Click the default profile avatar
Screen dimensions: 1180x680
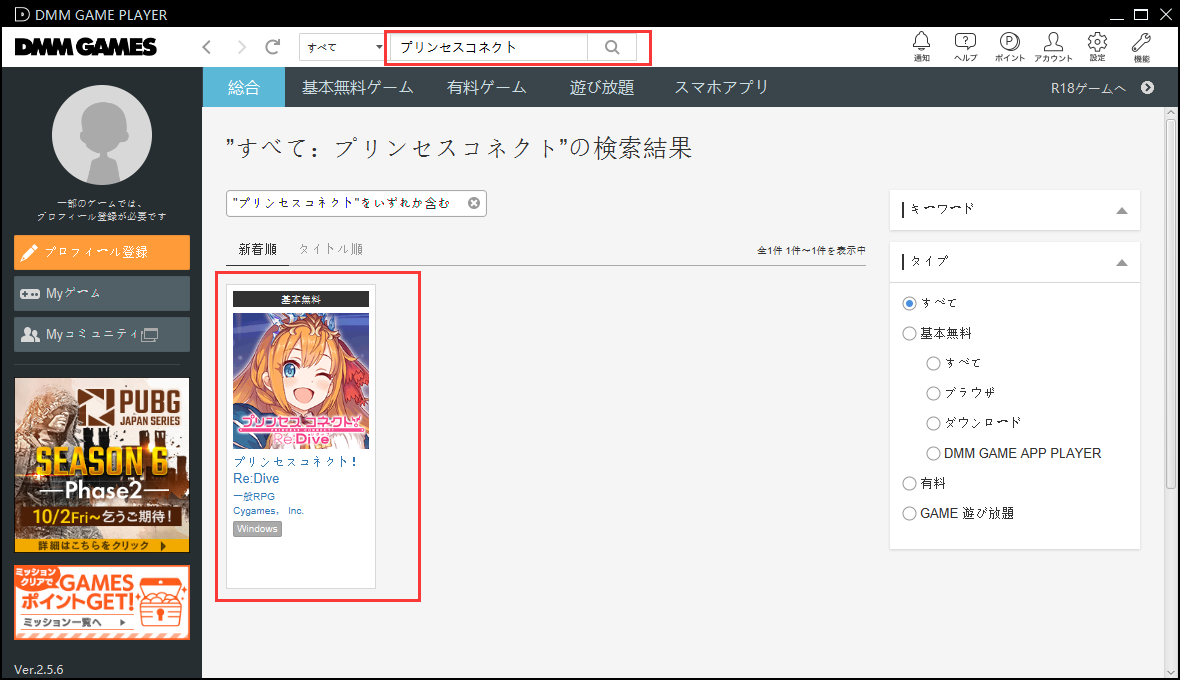pyautogui.click(x=102, y=135)
